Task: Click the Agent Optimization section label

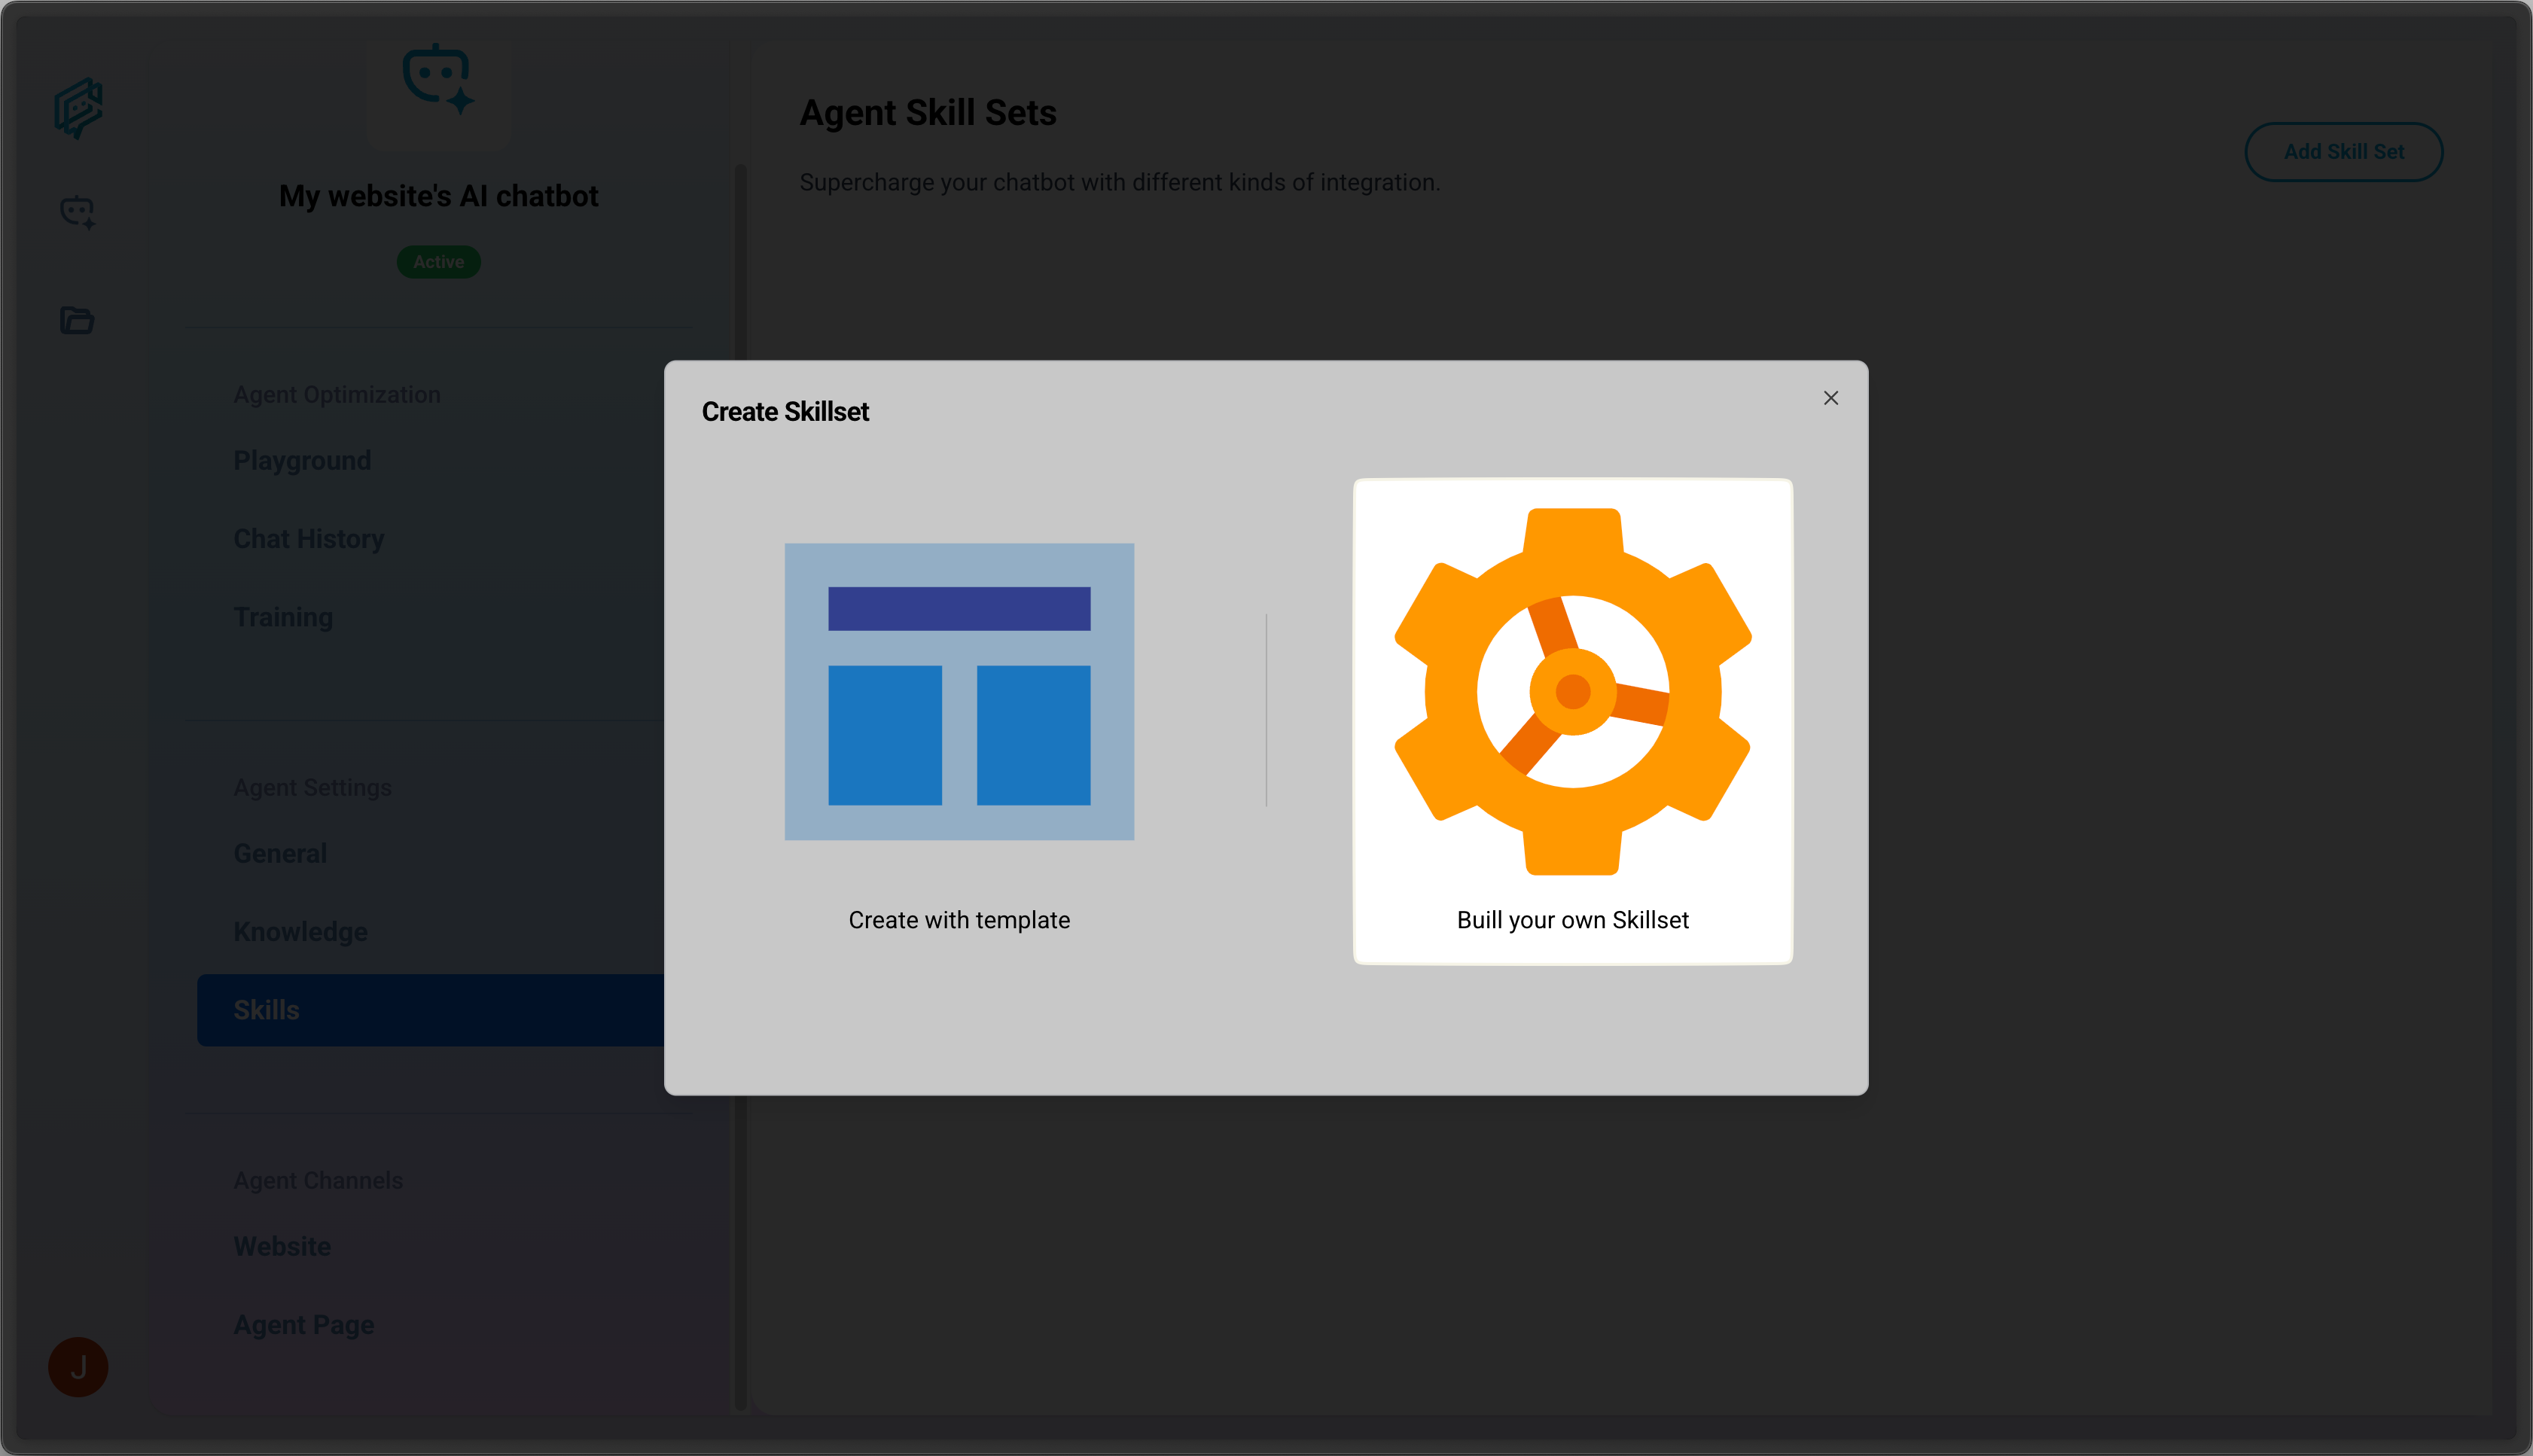Action: click(337, 395)
